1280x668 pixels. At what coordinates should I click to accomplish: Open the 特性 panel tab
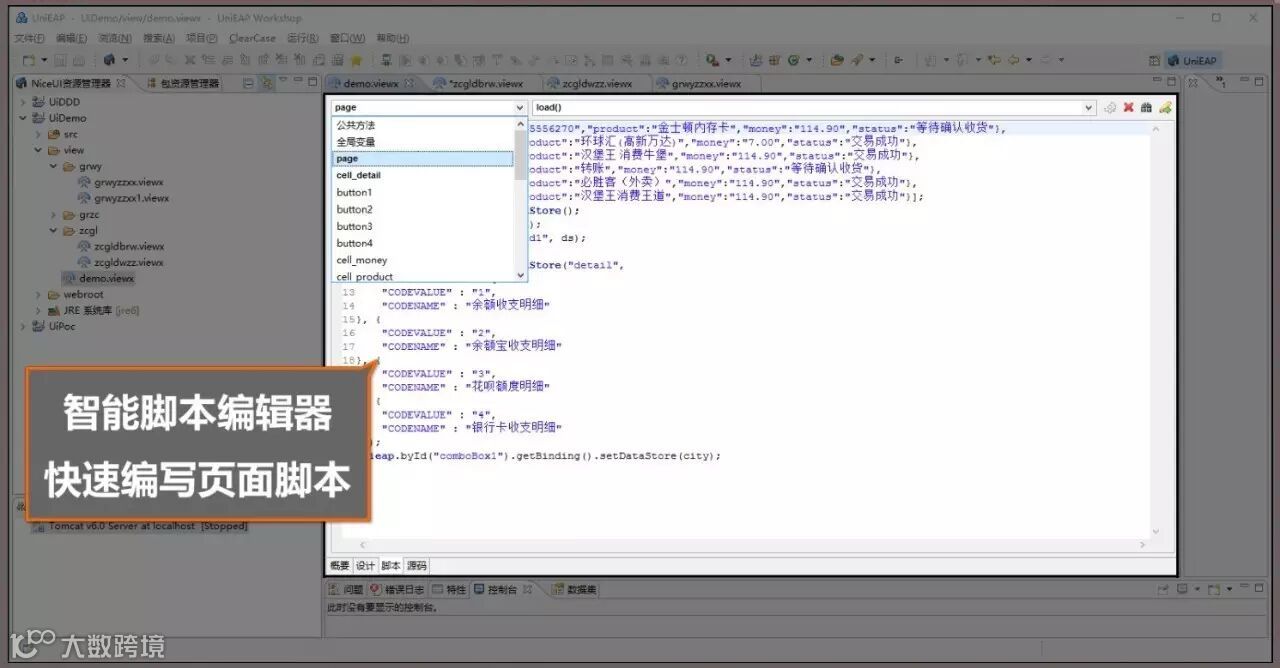[450, 590]
